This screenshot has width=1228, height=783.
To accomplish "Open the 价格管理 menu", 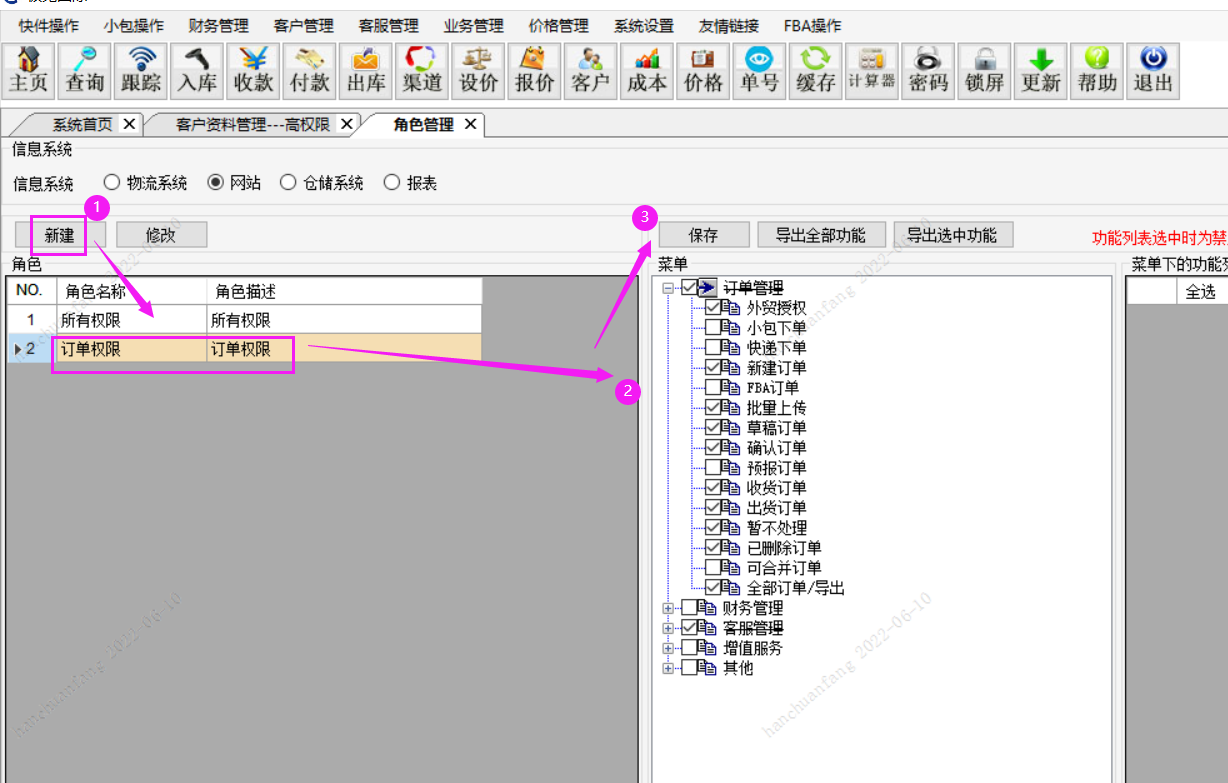I will (x=559, y=26).
